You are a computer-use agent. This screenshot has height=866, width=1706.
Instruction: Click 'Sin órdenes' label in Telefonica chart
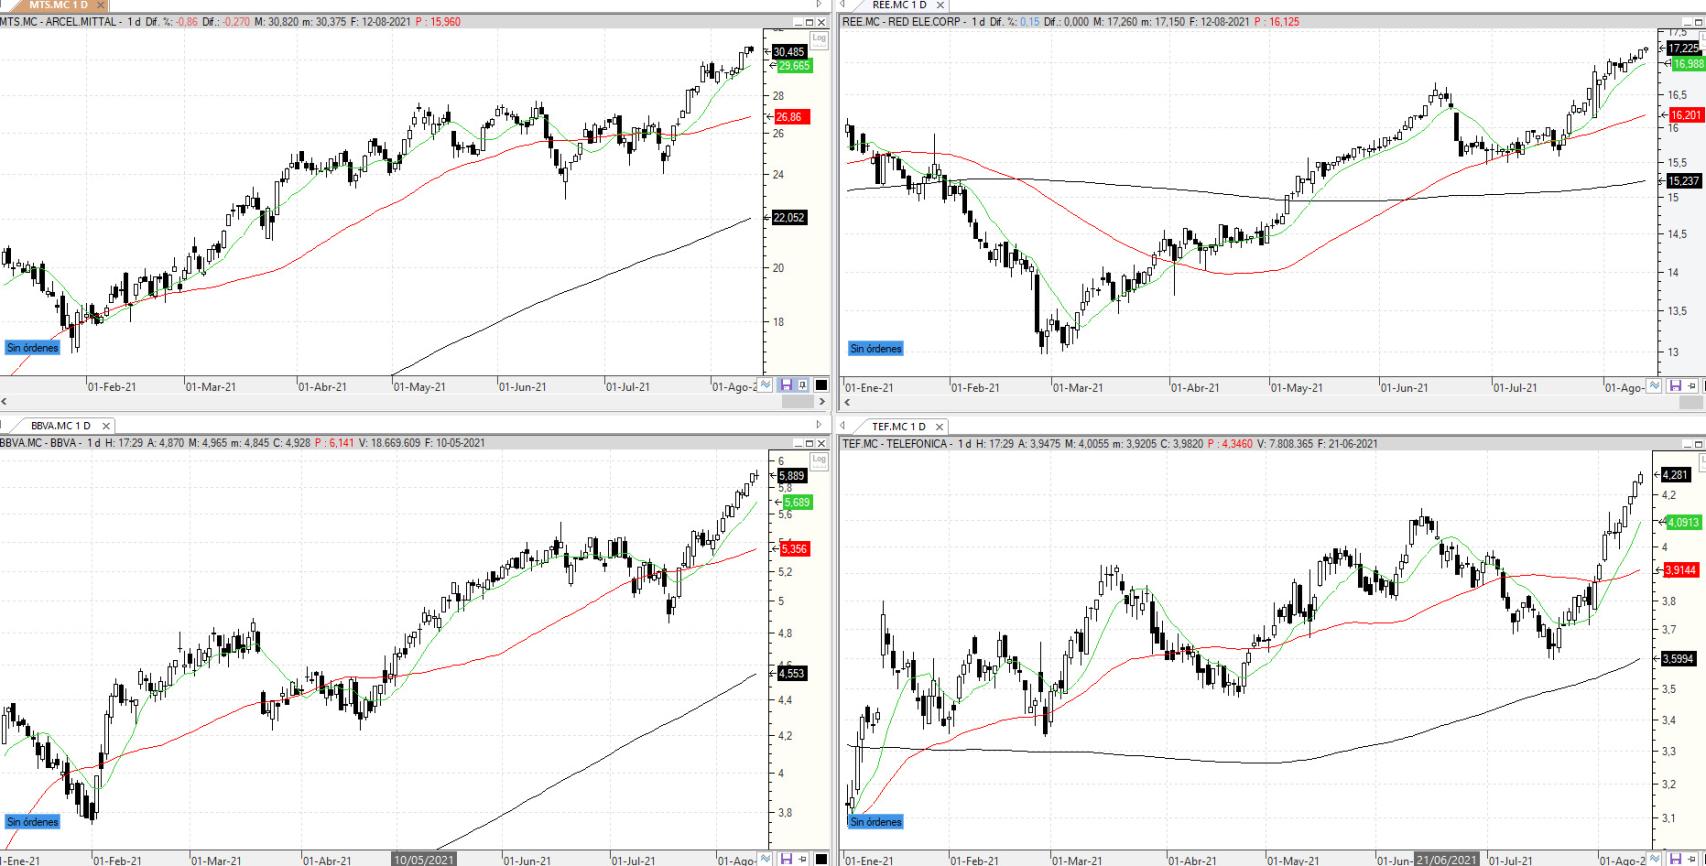pos(876,822)
